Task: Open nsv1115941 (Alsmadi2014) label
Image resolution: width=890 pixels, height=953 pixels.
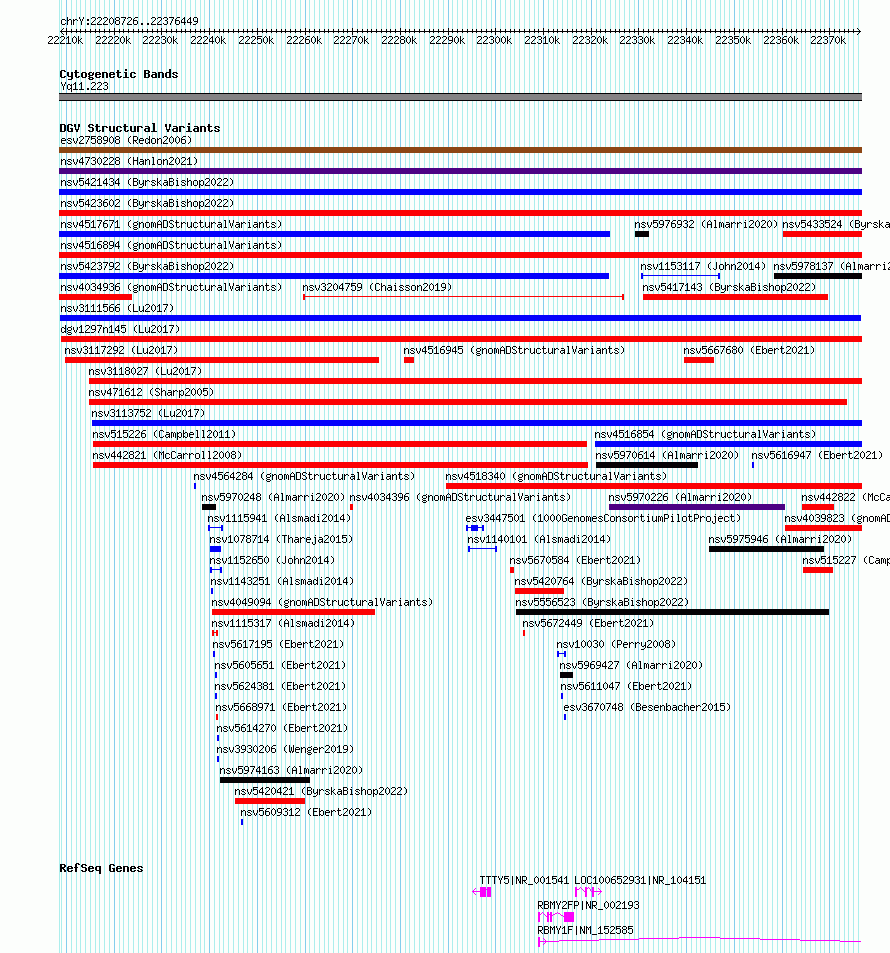Action: [x=279, y=518]
